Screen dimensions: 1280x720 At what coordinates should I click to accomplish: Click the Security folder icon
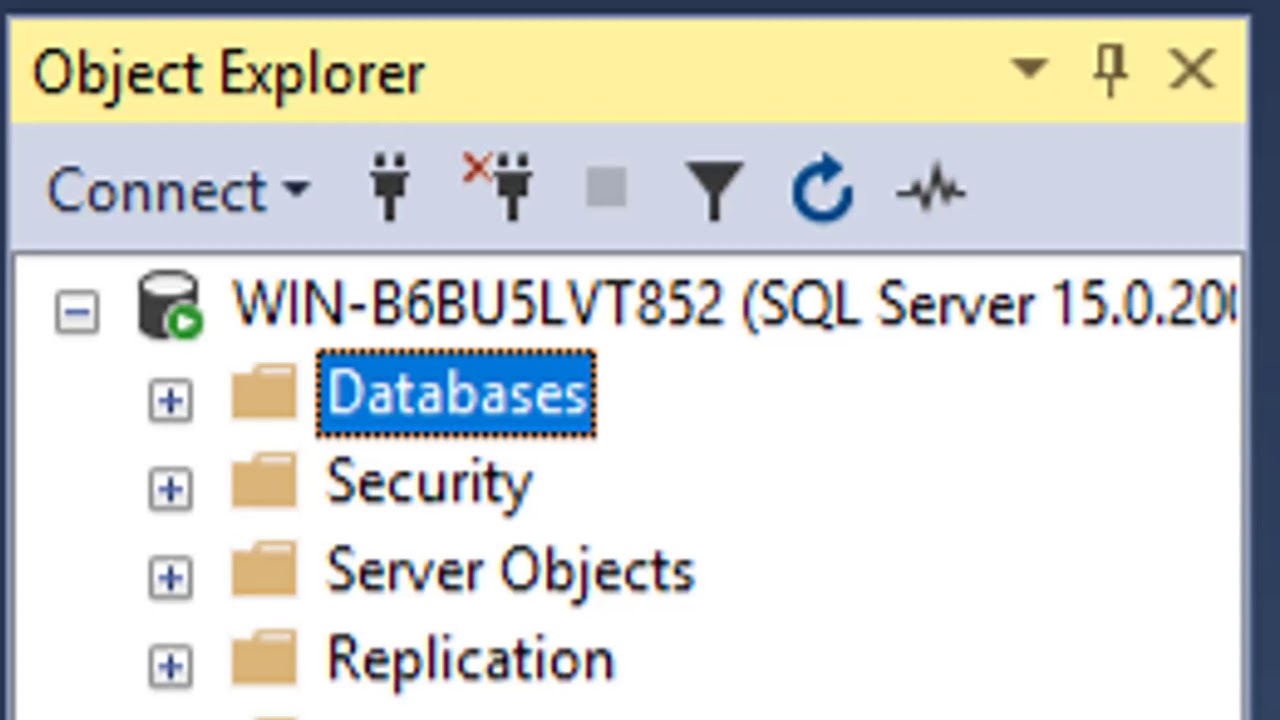click(x=264, y=480)
